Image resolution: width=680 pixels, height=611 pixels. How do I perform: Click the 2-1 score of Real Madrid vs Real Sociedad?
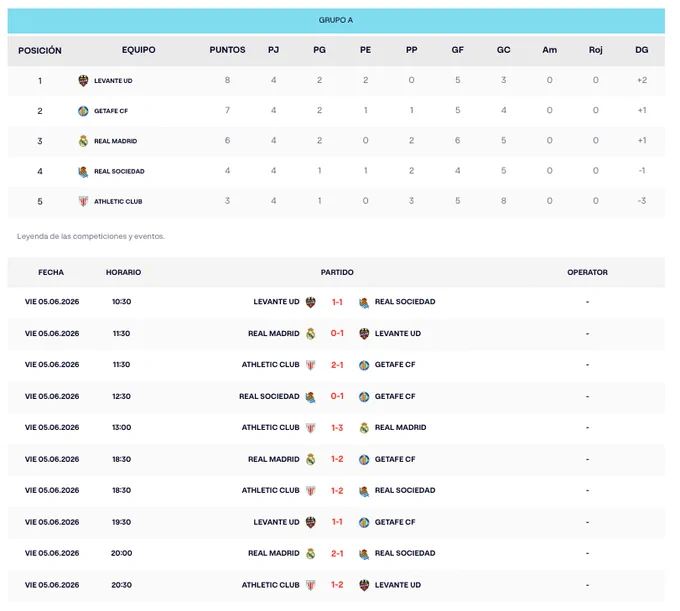[337, 554]
